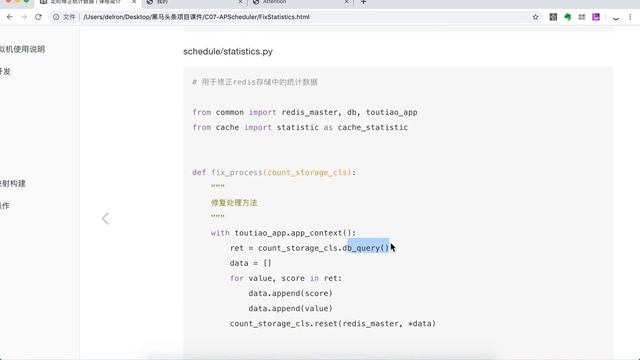This screenshot has width=640, height=360.
Task: Close the middle browser tab
Action: 240,2
